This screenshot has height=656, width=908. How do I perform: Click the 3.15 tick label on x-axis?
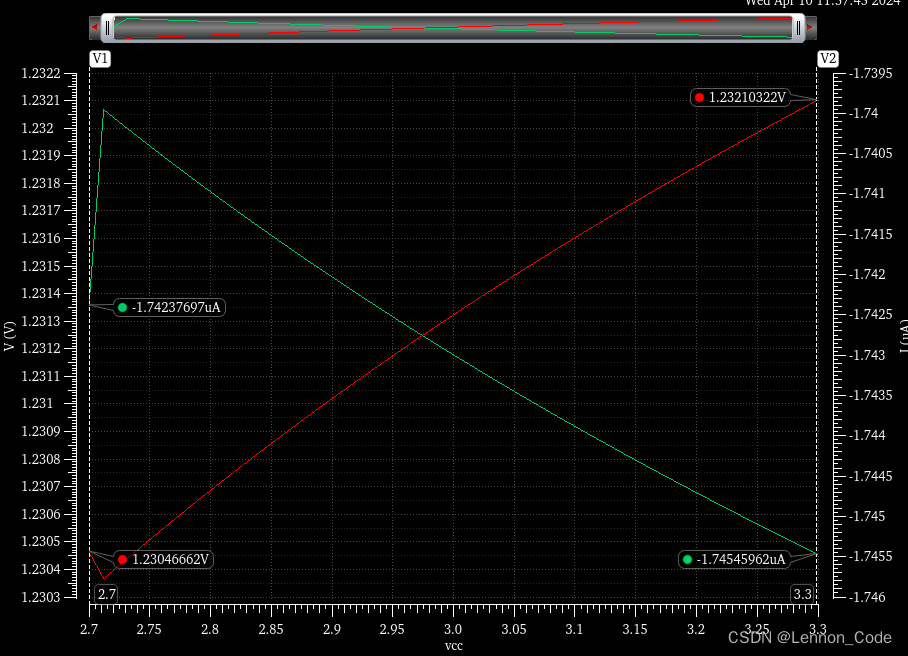pos(635,629)
